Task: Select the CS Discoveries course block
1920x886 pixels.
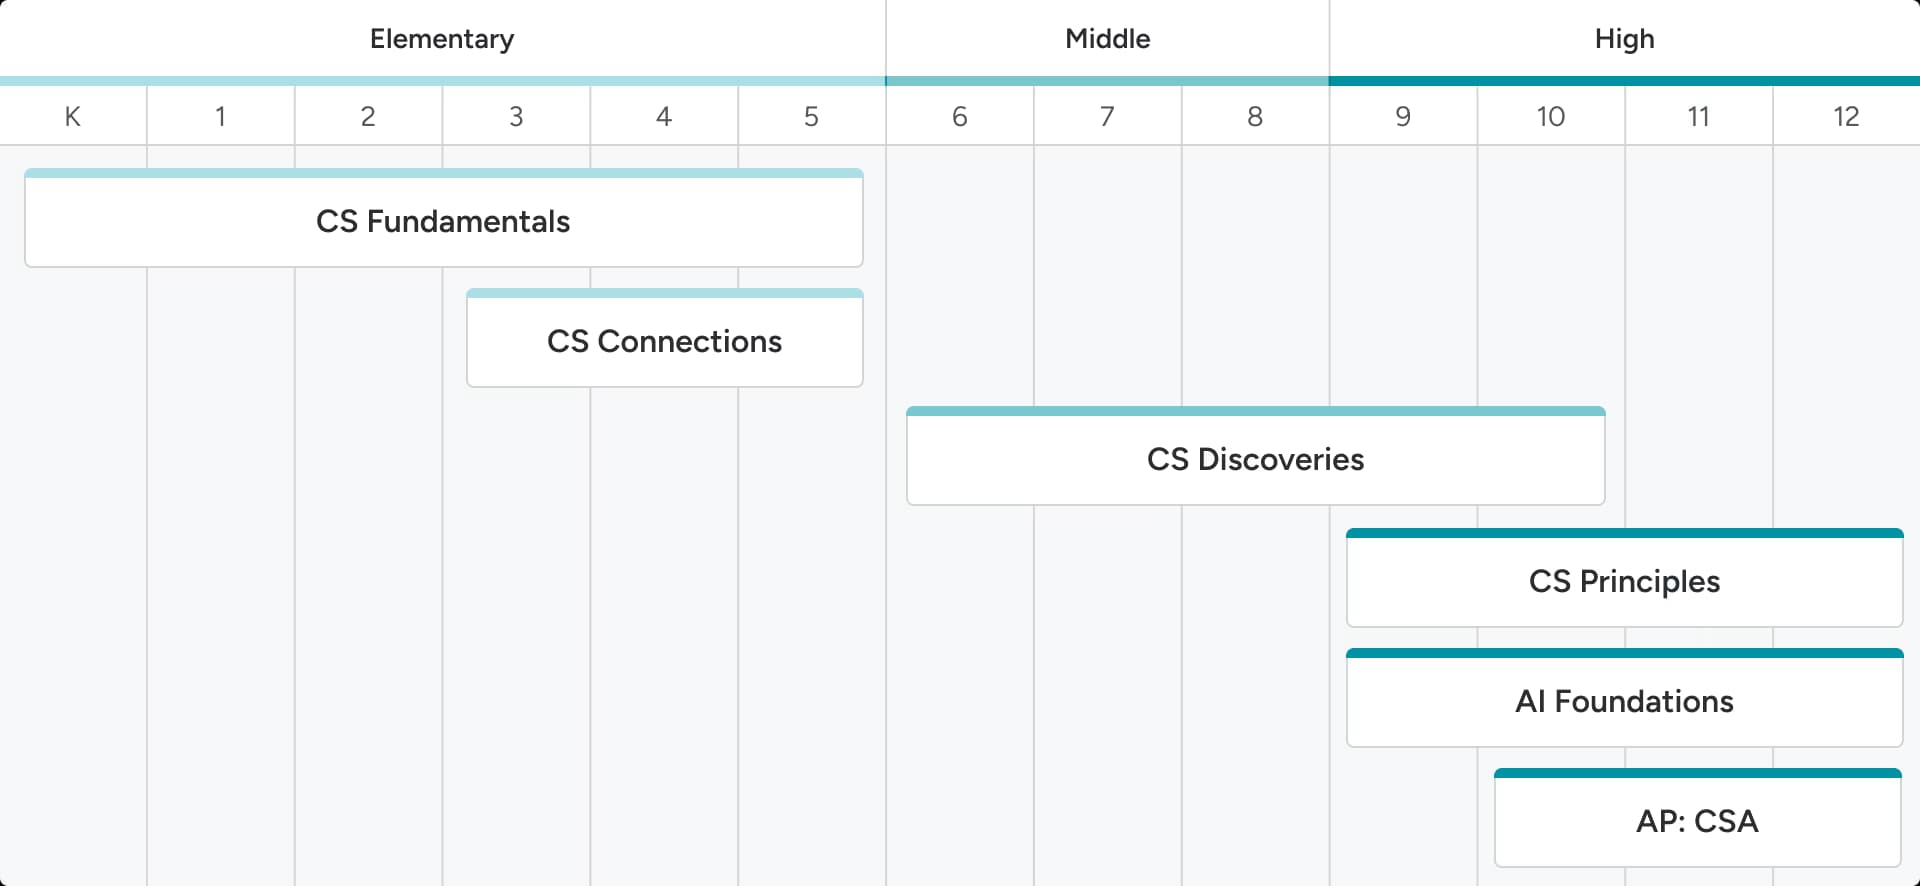Action: 1255,459
